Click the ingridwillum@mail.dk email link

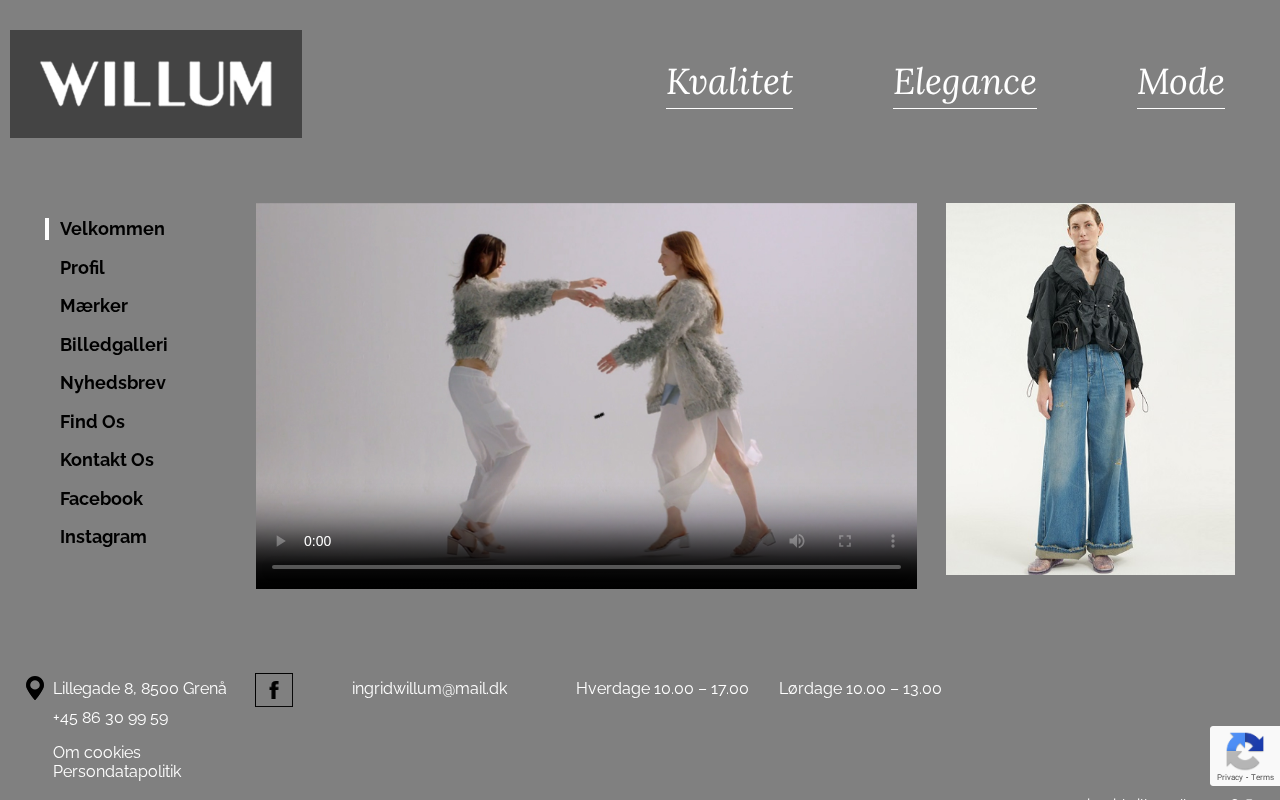point(430,689)
